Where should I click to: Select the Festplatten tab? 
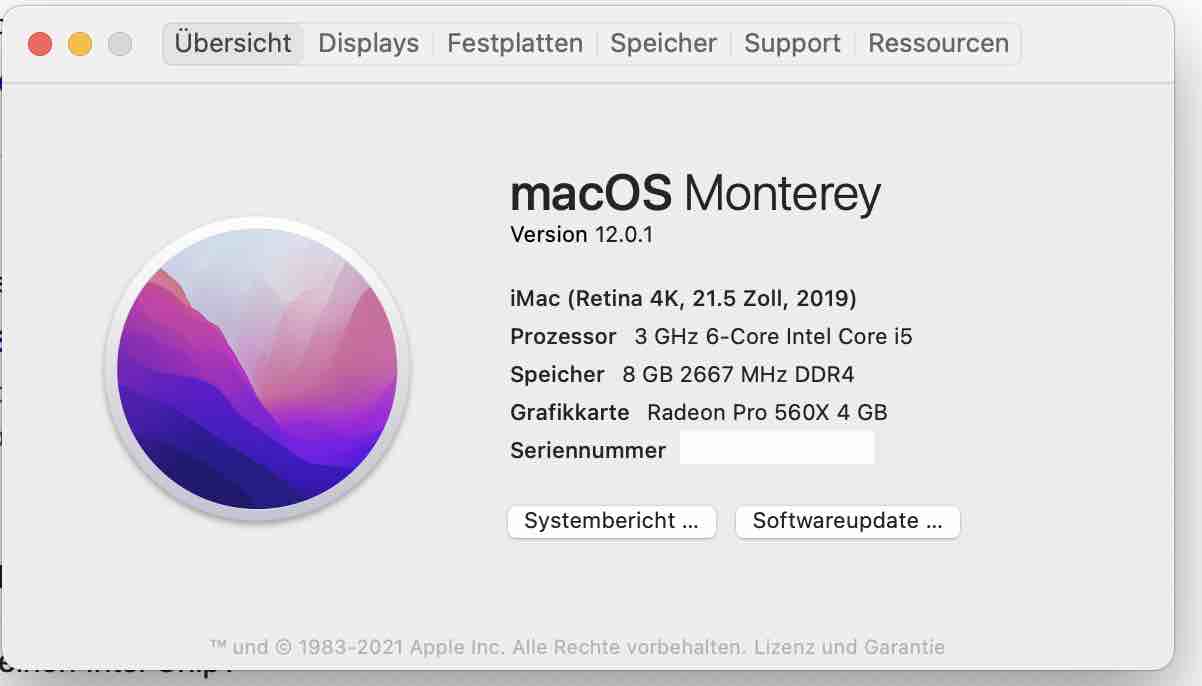pos(514,44)
